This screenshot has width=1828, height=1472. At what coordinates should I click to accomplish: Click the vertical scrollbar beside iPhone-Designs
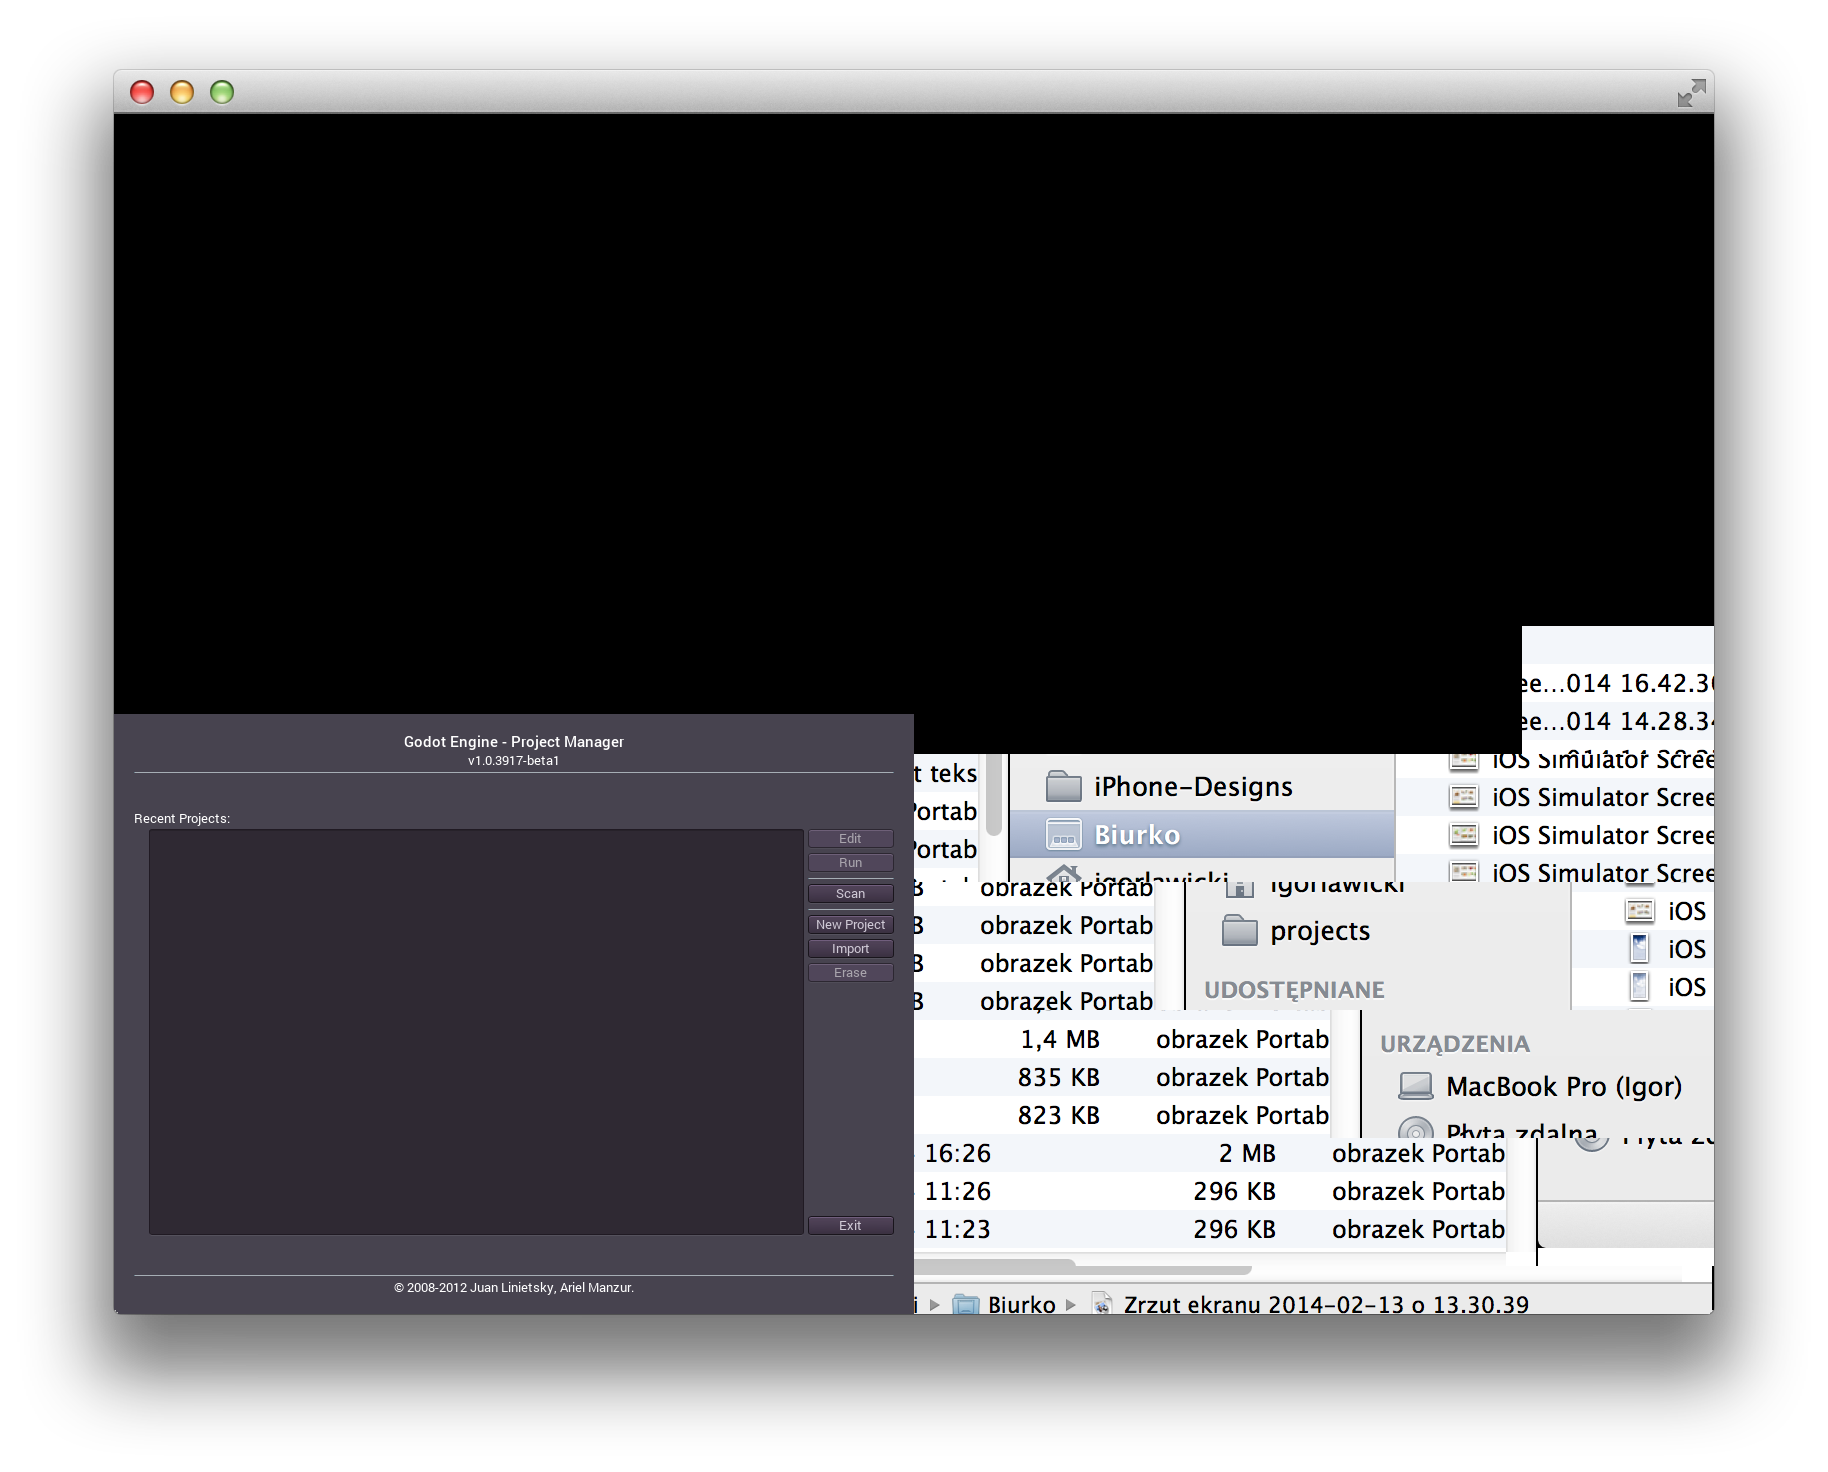click(993, 795)
